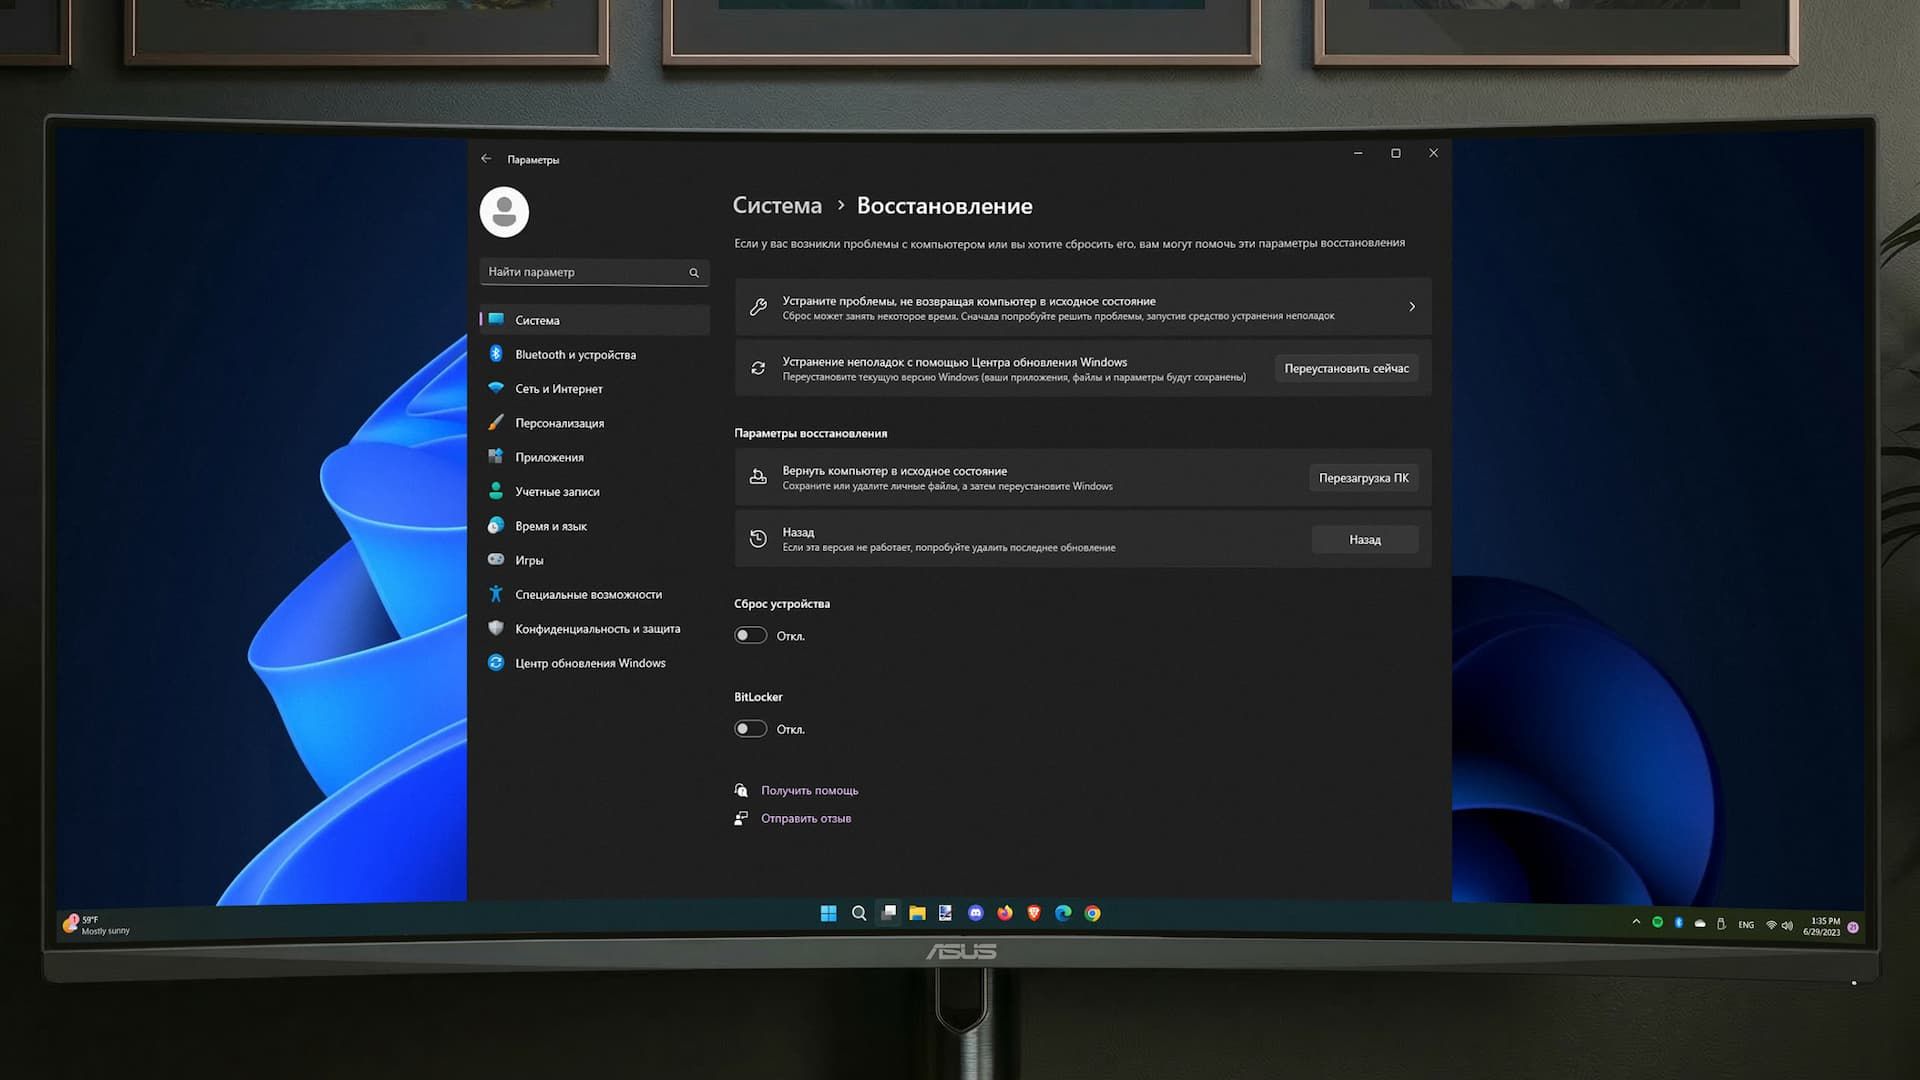Return to Система via breadcrumb
Viewport: 1920px width, 1080px height.
coord(777,206)
